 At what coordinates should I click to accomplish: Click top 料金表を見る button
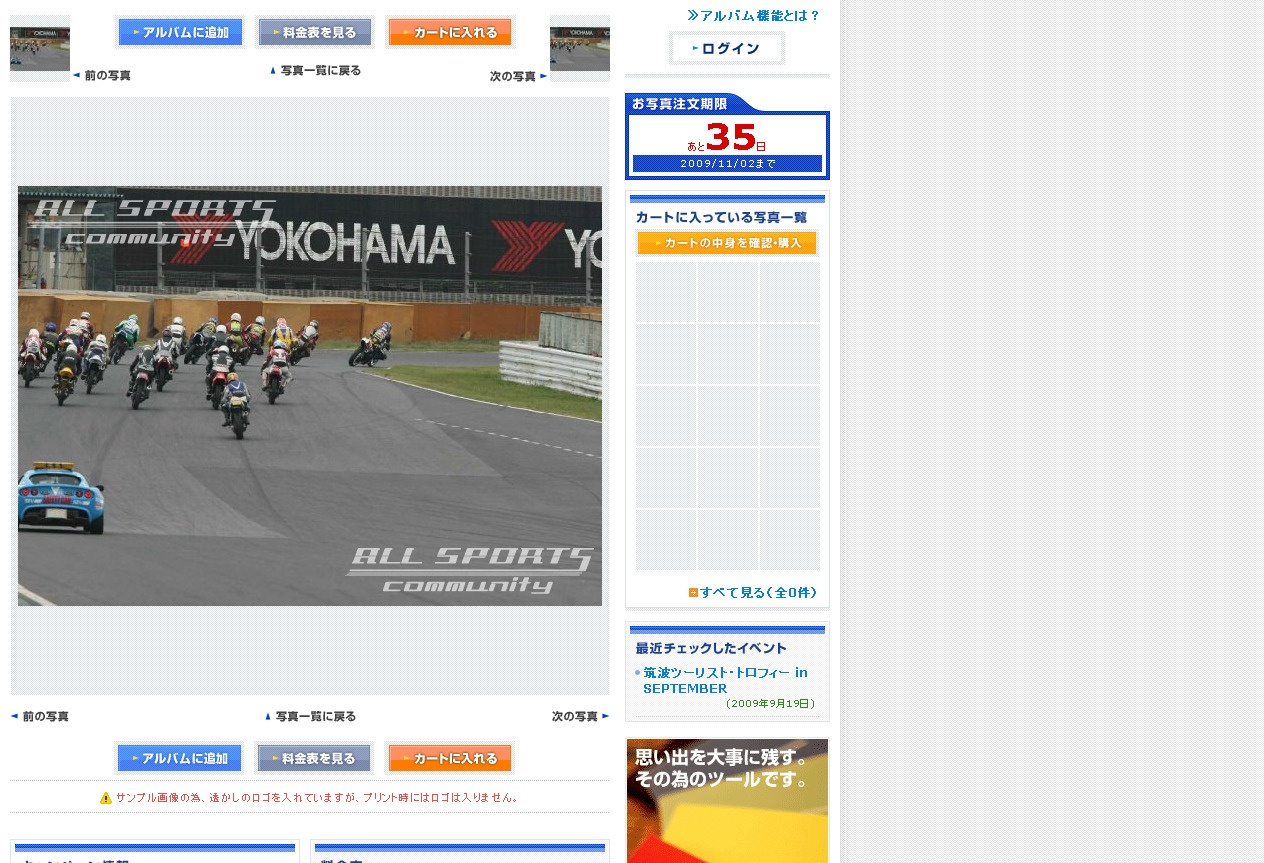(x=315, y=32)
